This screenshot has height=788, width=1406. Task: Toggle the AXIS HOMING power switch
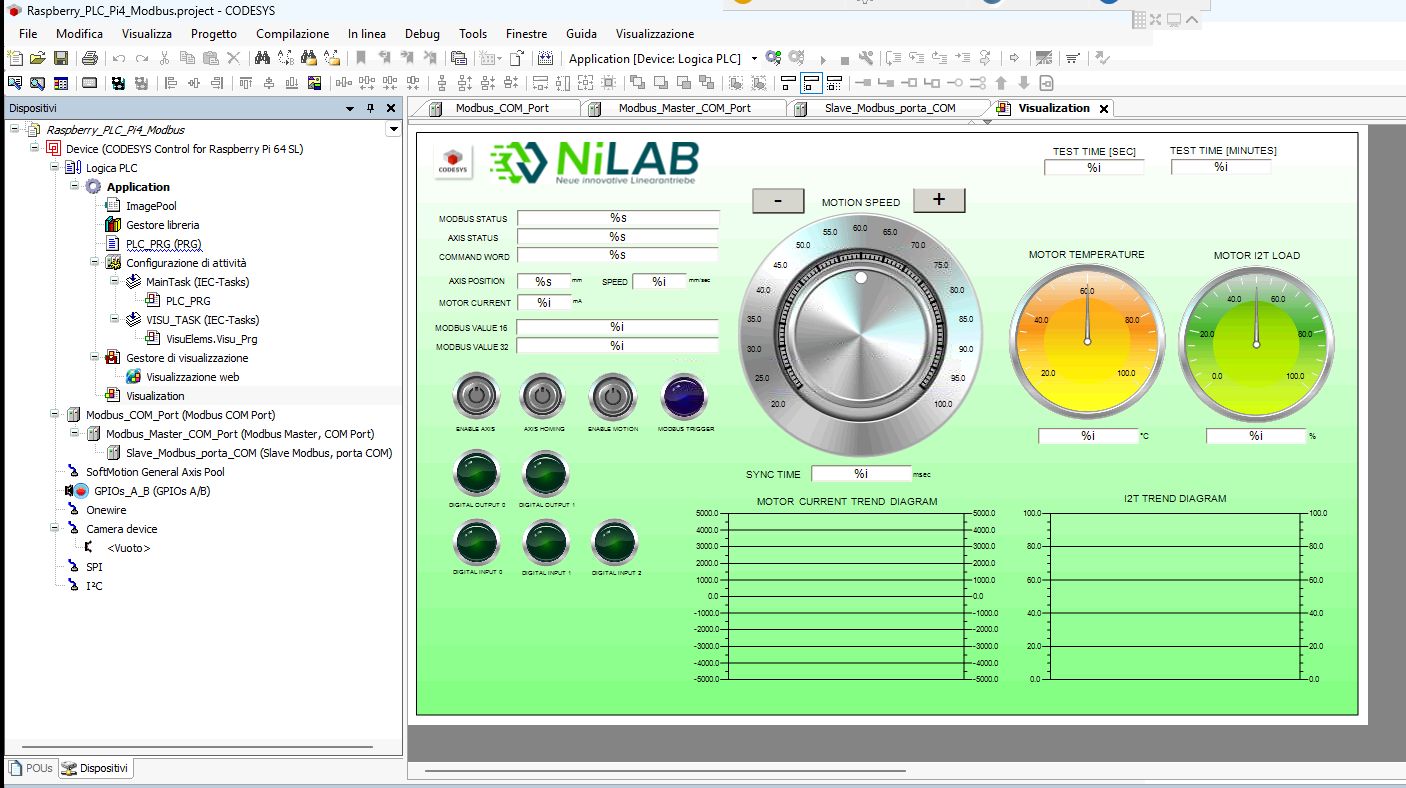[544, 397]
